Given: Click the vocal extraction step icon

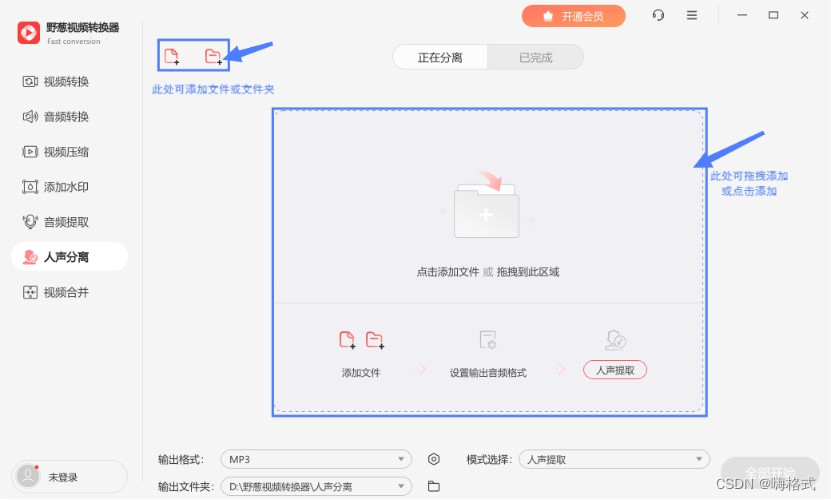Looking at the screenshot, I should point(615,340).
